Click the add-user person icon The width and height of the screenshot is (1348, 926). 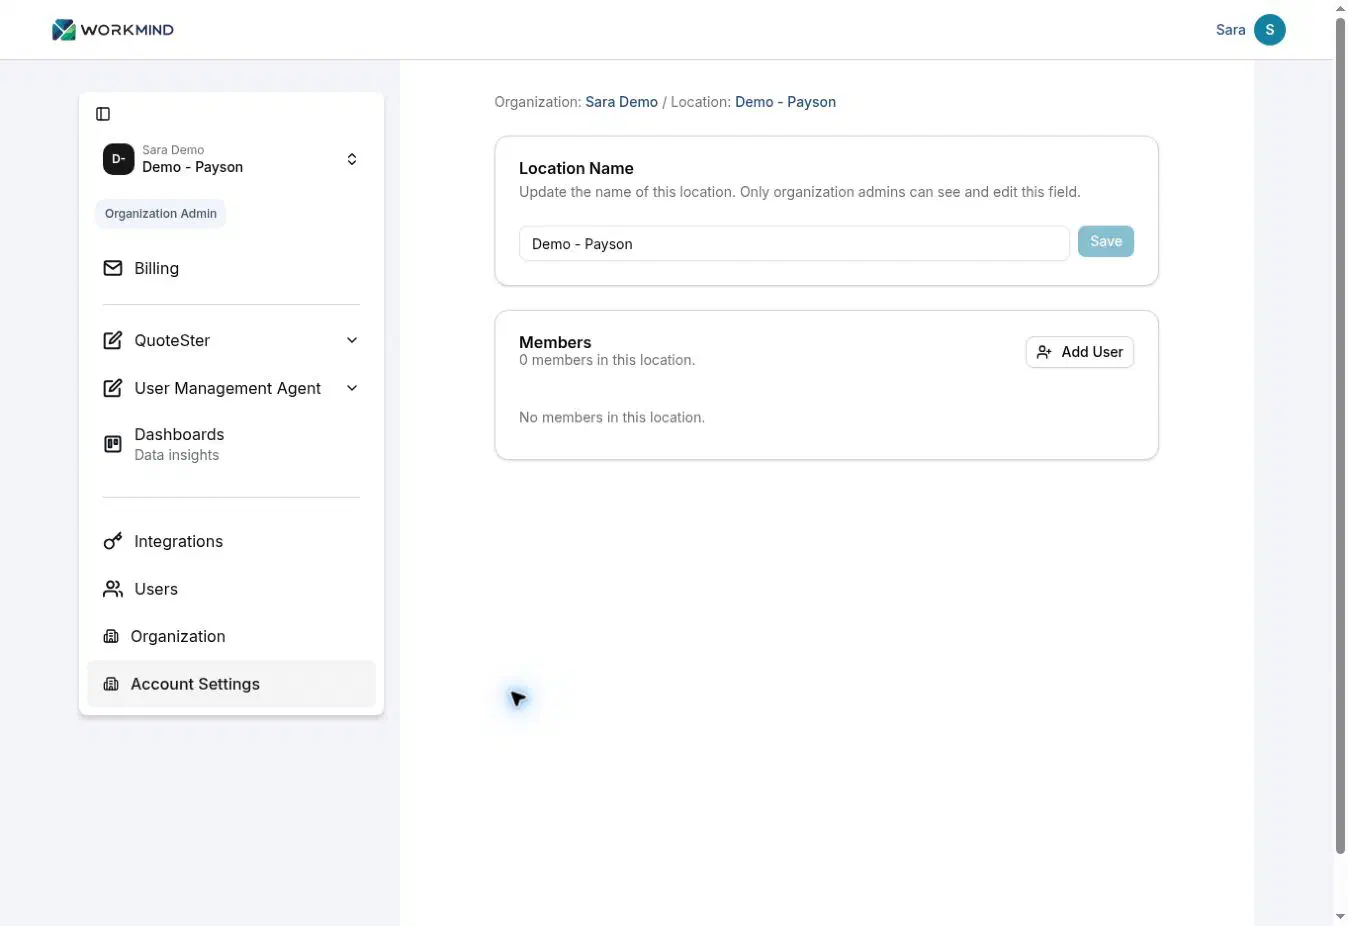click(1044, 352)
